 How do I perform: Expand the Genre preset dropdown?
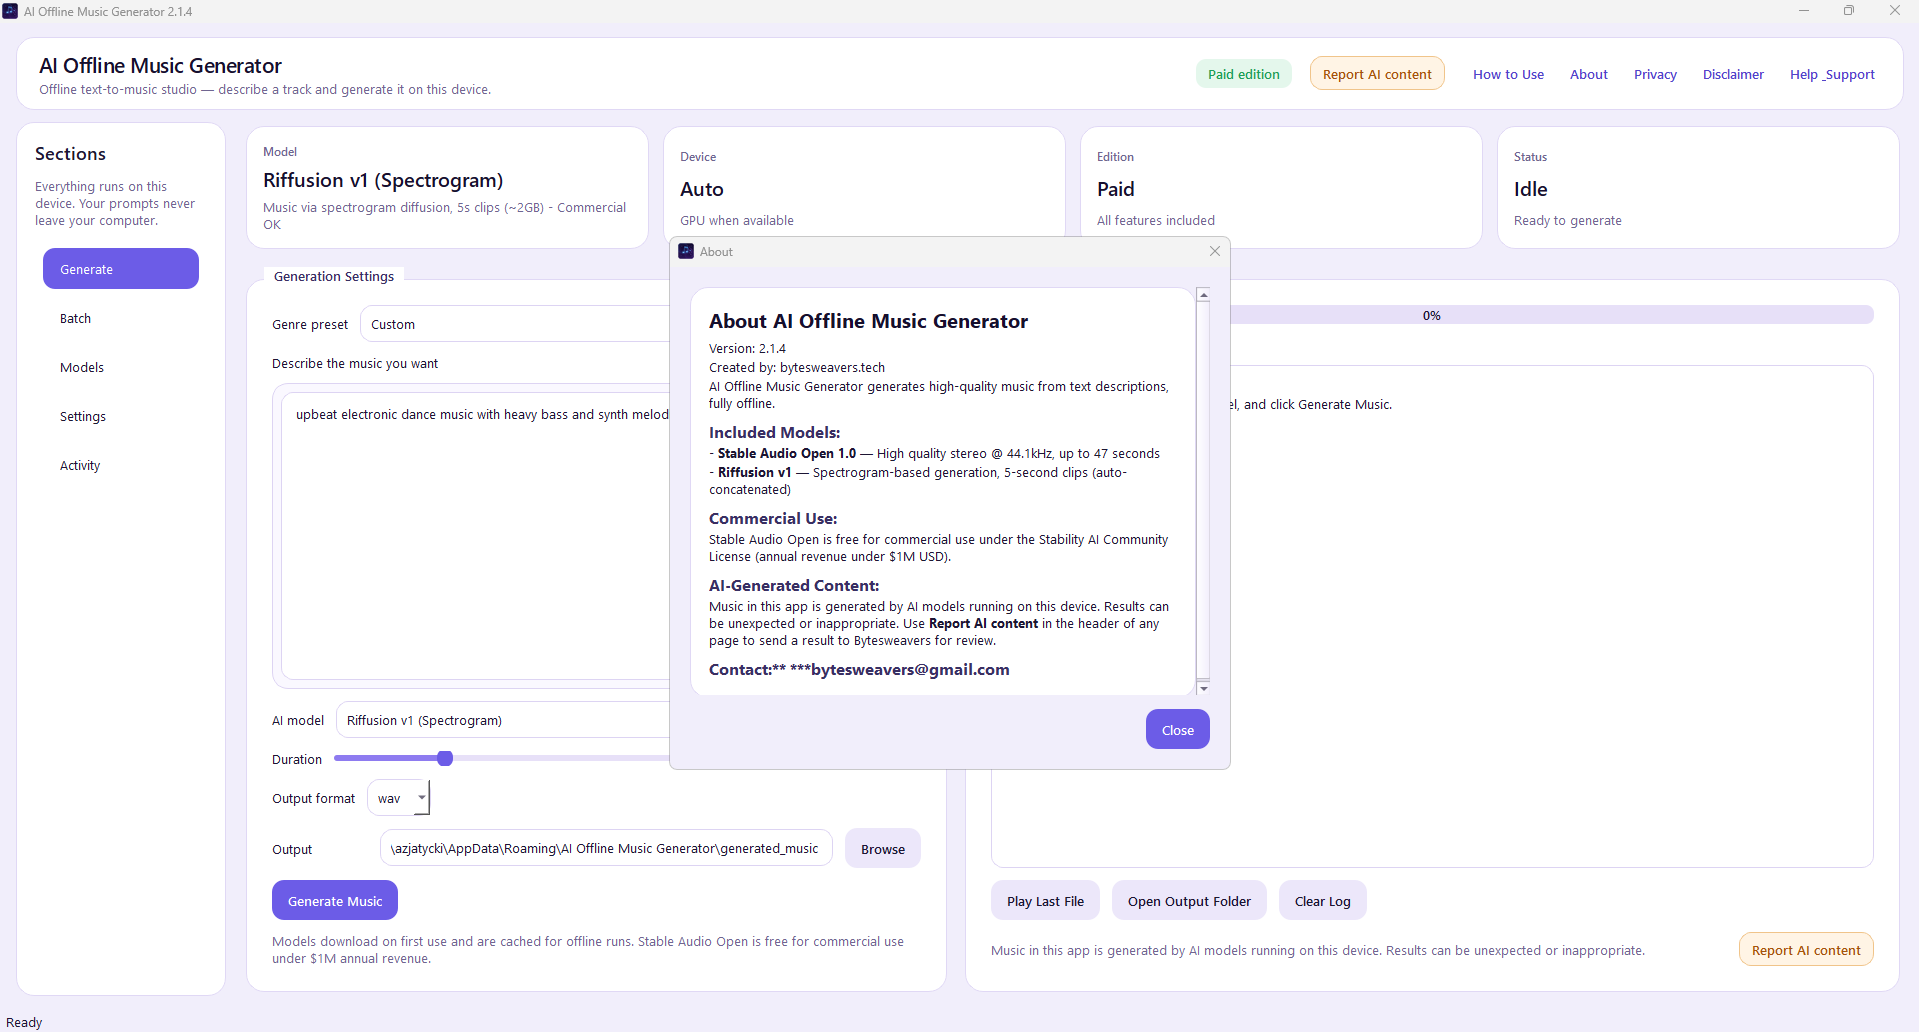(x=515, y=324)
